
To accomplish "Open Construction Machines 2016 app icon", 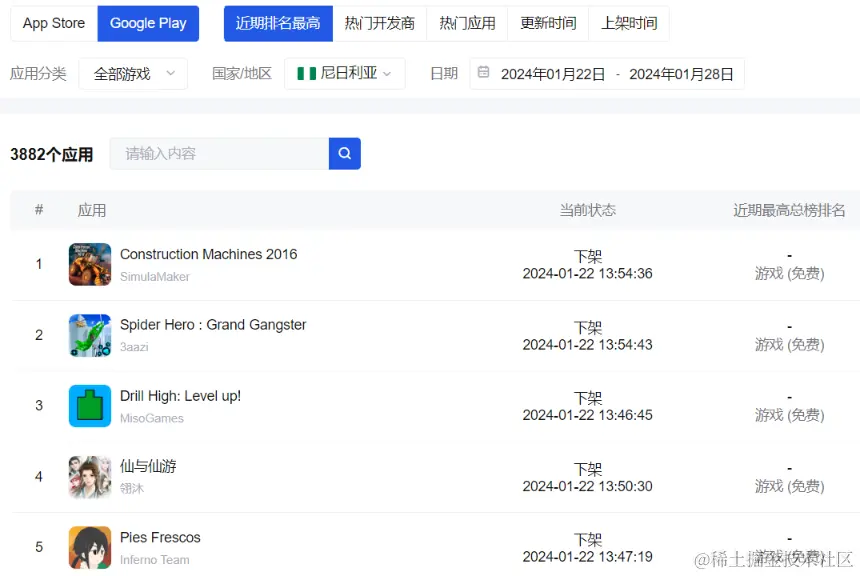I will click(90, 264).
